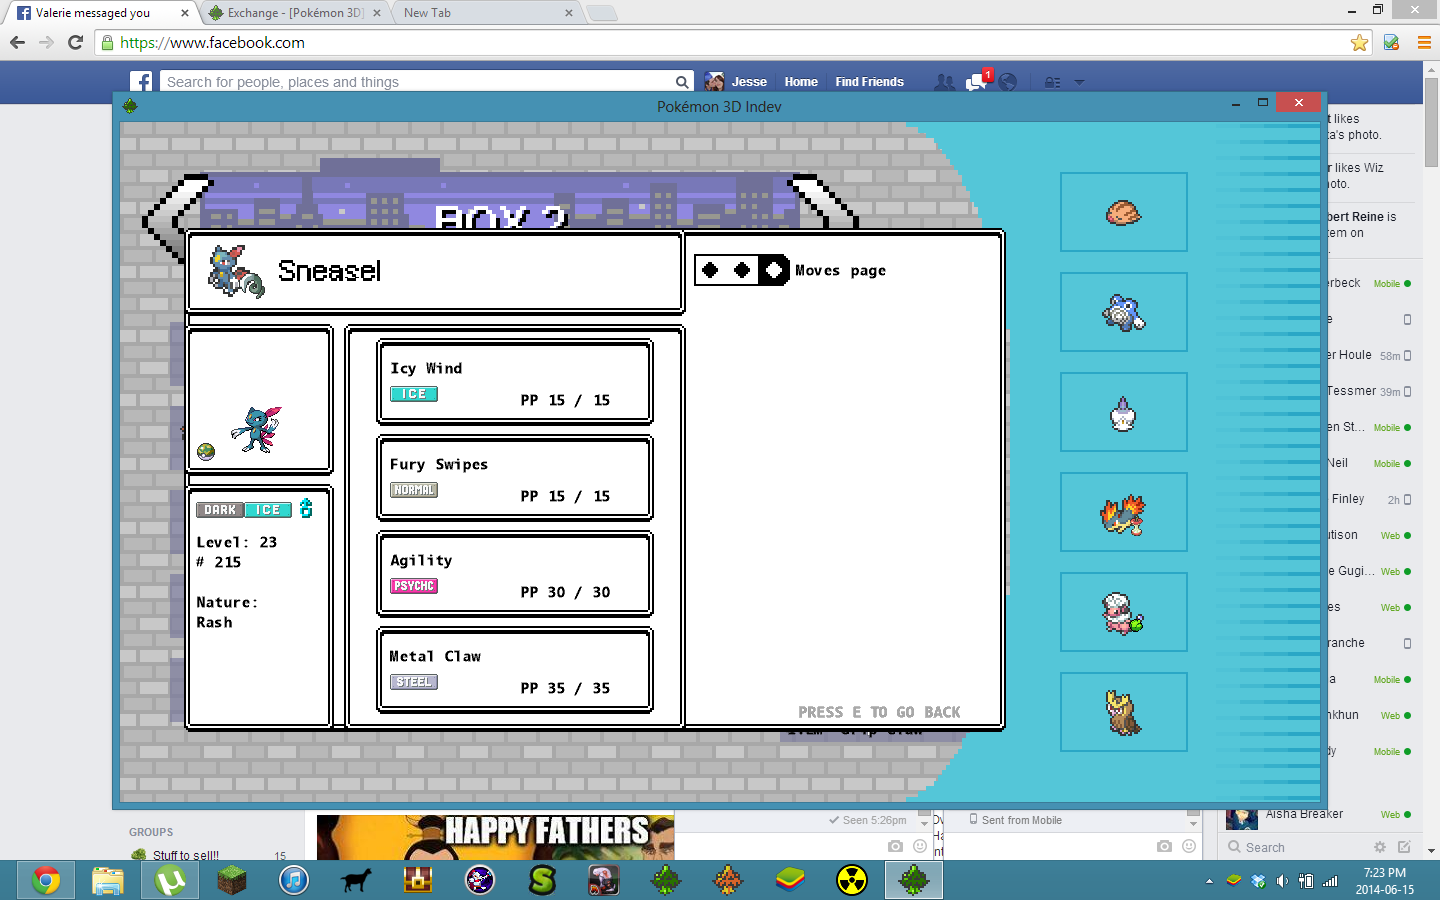This screenshot has width=1440, height=900.
Task: Open the chat with Tessmer in Facebook sidebar
Action: 1369,391
